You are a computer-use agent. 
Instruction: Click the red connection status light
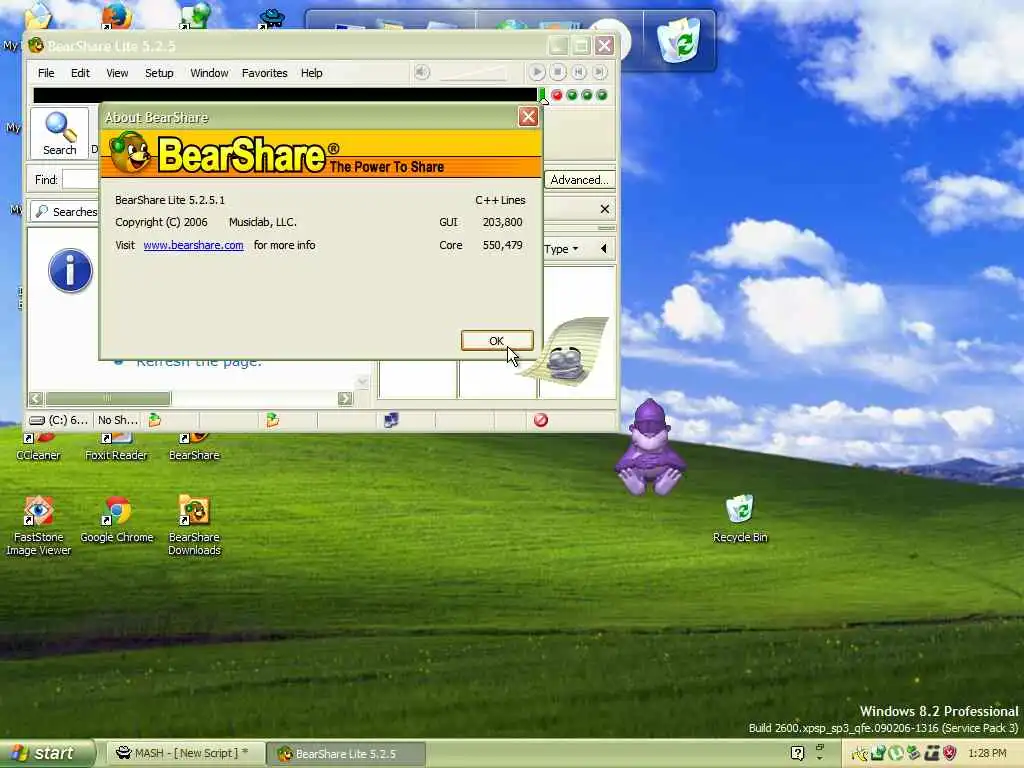point(557,95)
